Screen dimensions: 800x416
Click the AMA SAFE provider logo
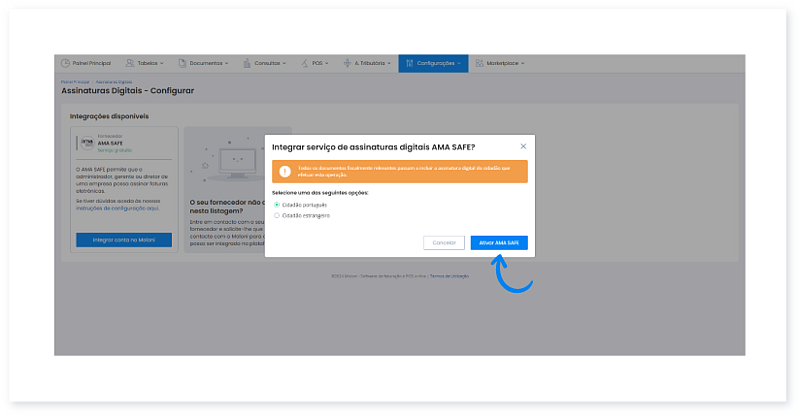(x=85, y=142)
